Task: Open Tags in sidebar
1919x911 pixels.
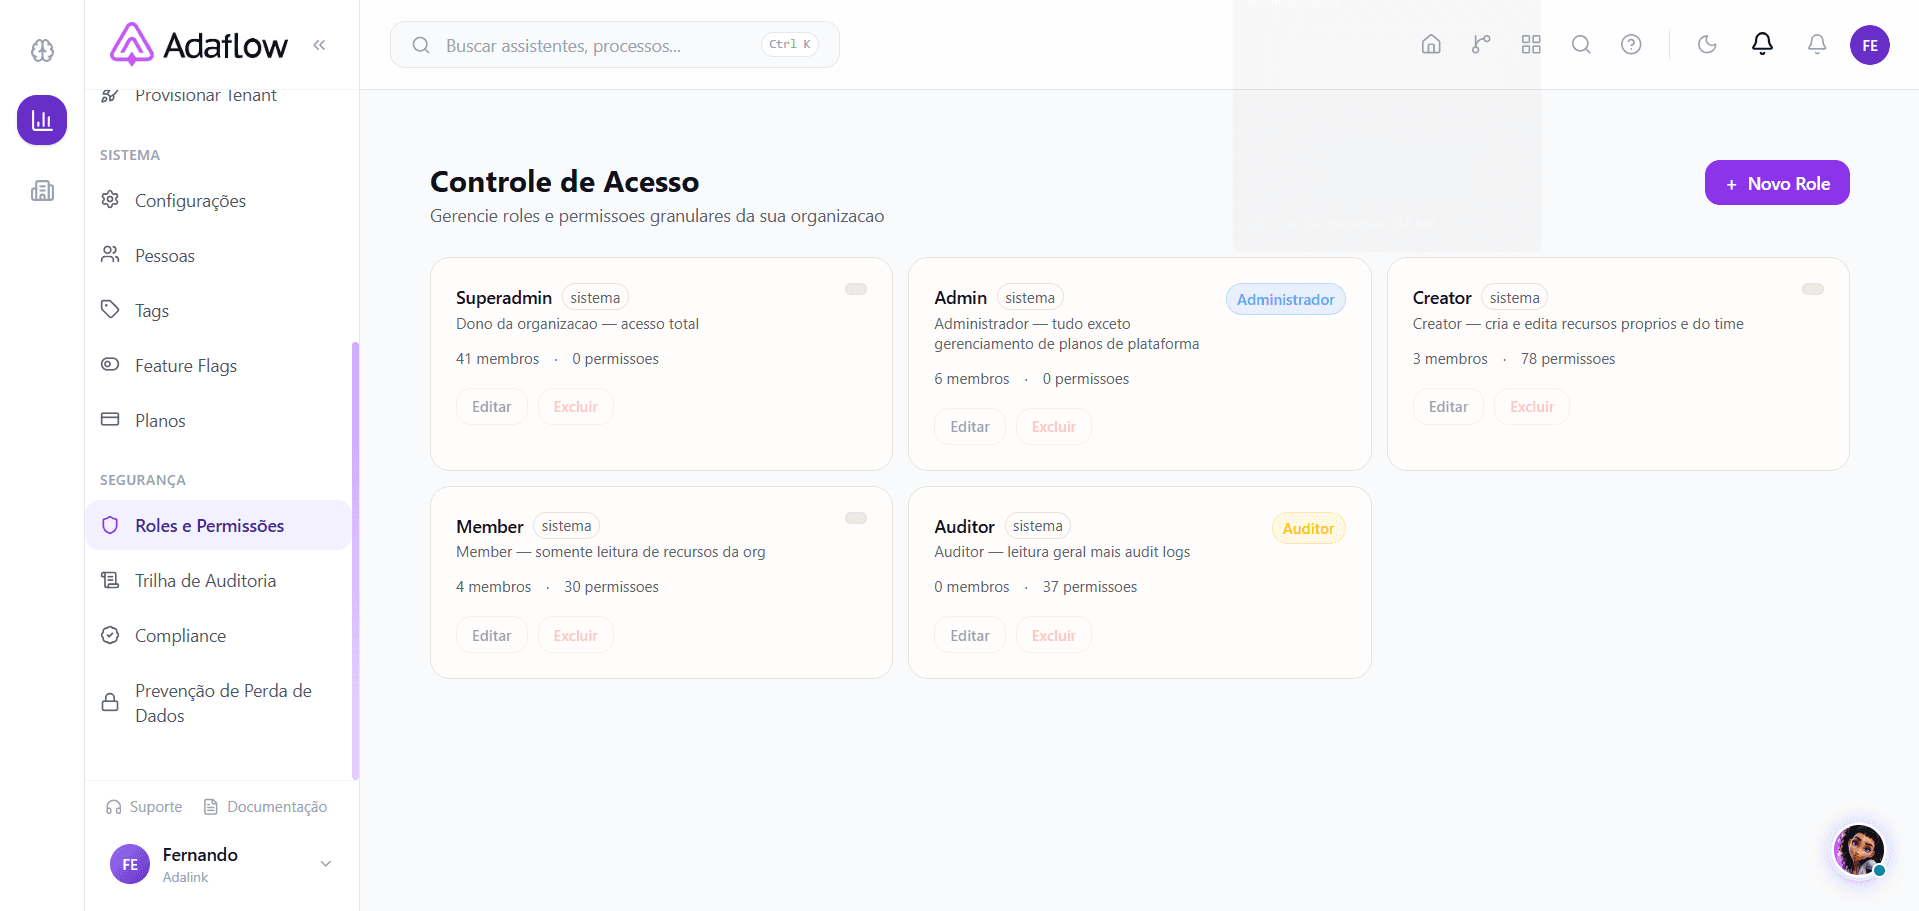Action: point(218,311)
